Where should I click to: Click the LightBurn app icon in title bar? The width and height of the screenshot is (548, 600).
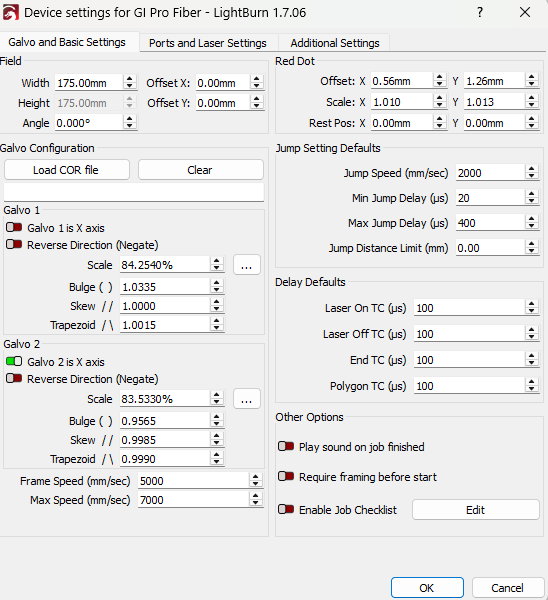(x=10, y=12)
